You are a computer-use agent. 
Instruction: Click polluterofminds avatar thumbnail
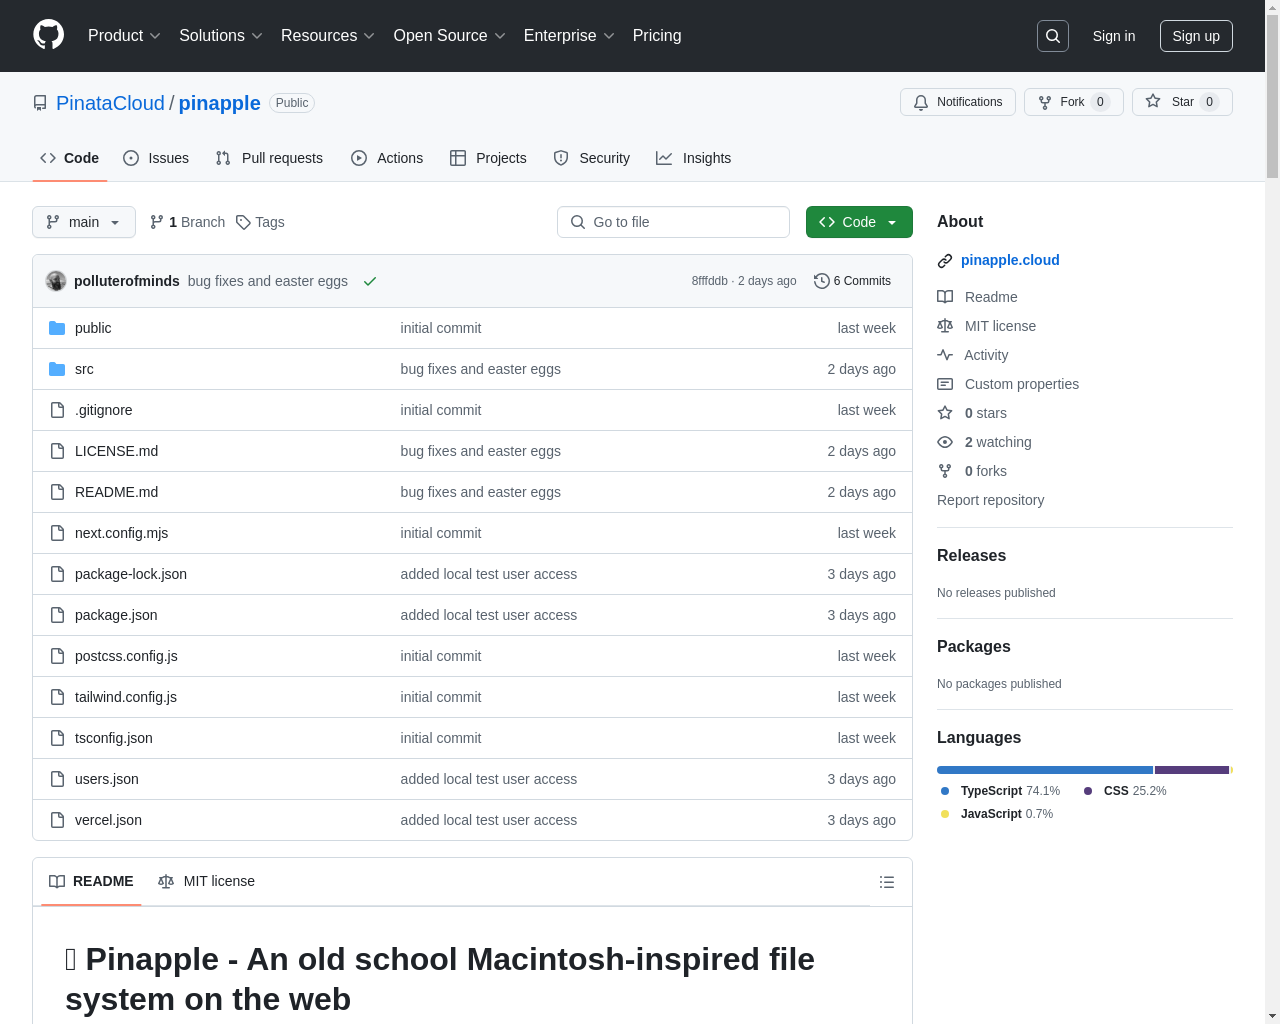click(56, 281)
